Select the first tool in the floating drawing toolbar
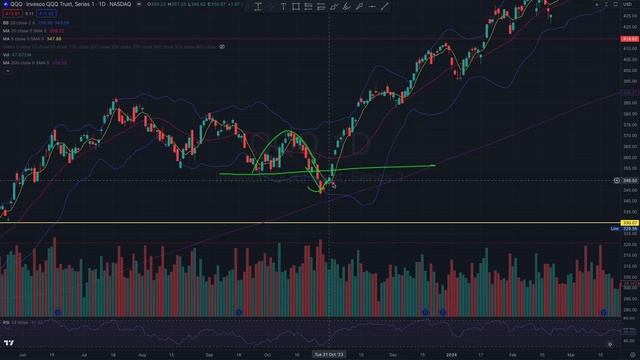The width and height of the screenshot is (640, 360). coord(258,7)
